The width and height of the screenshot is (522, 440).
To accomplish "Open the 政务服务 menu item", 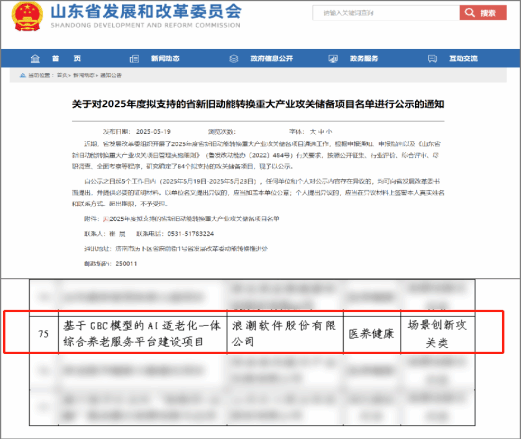I will 364,59.
